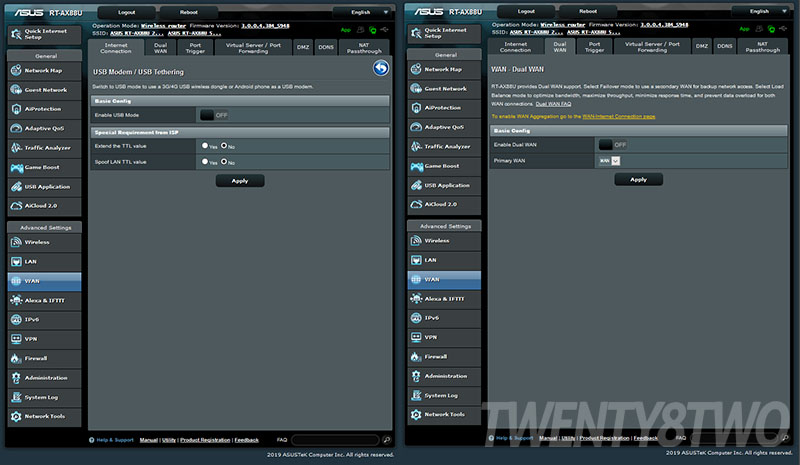Click FAQ search magnifier in left window
The width and height of the screenshot is (800, 465).
point(387,440)
